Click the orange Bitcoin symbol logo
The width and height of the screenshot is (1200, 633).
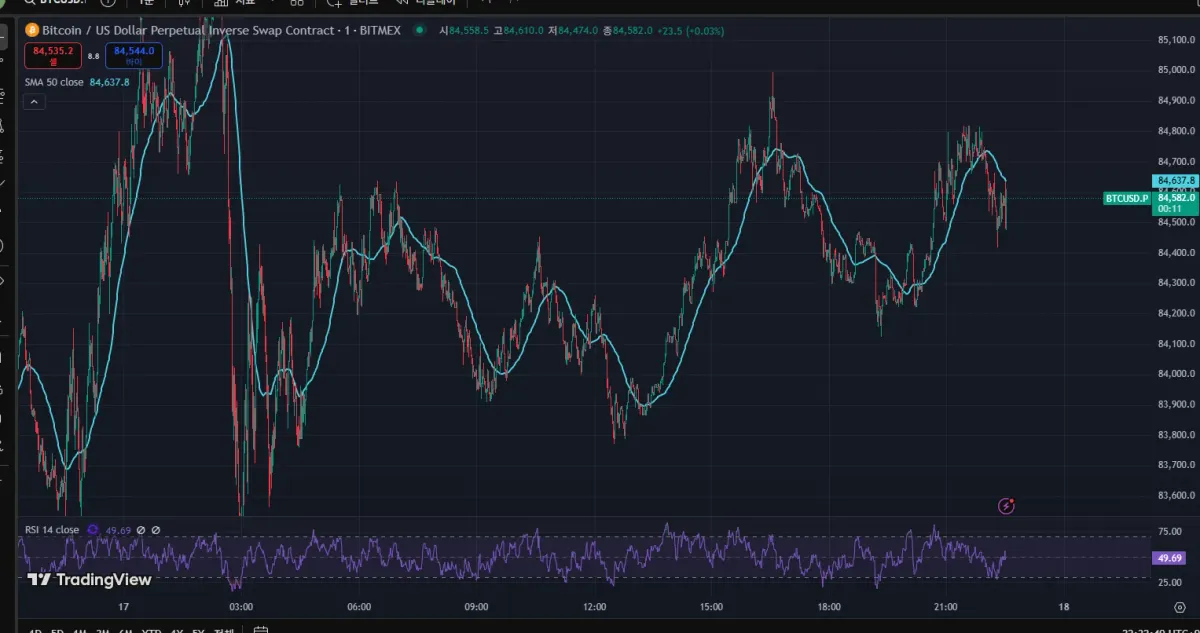coord(31,31)
